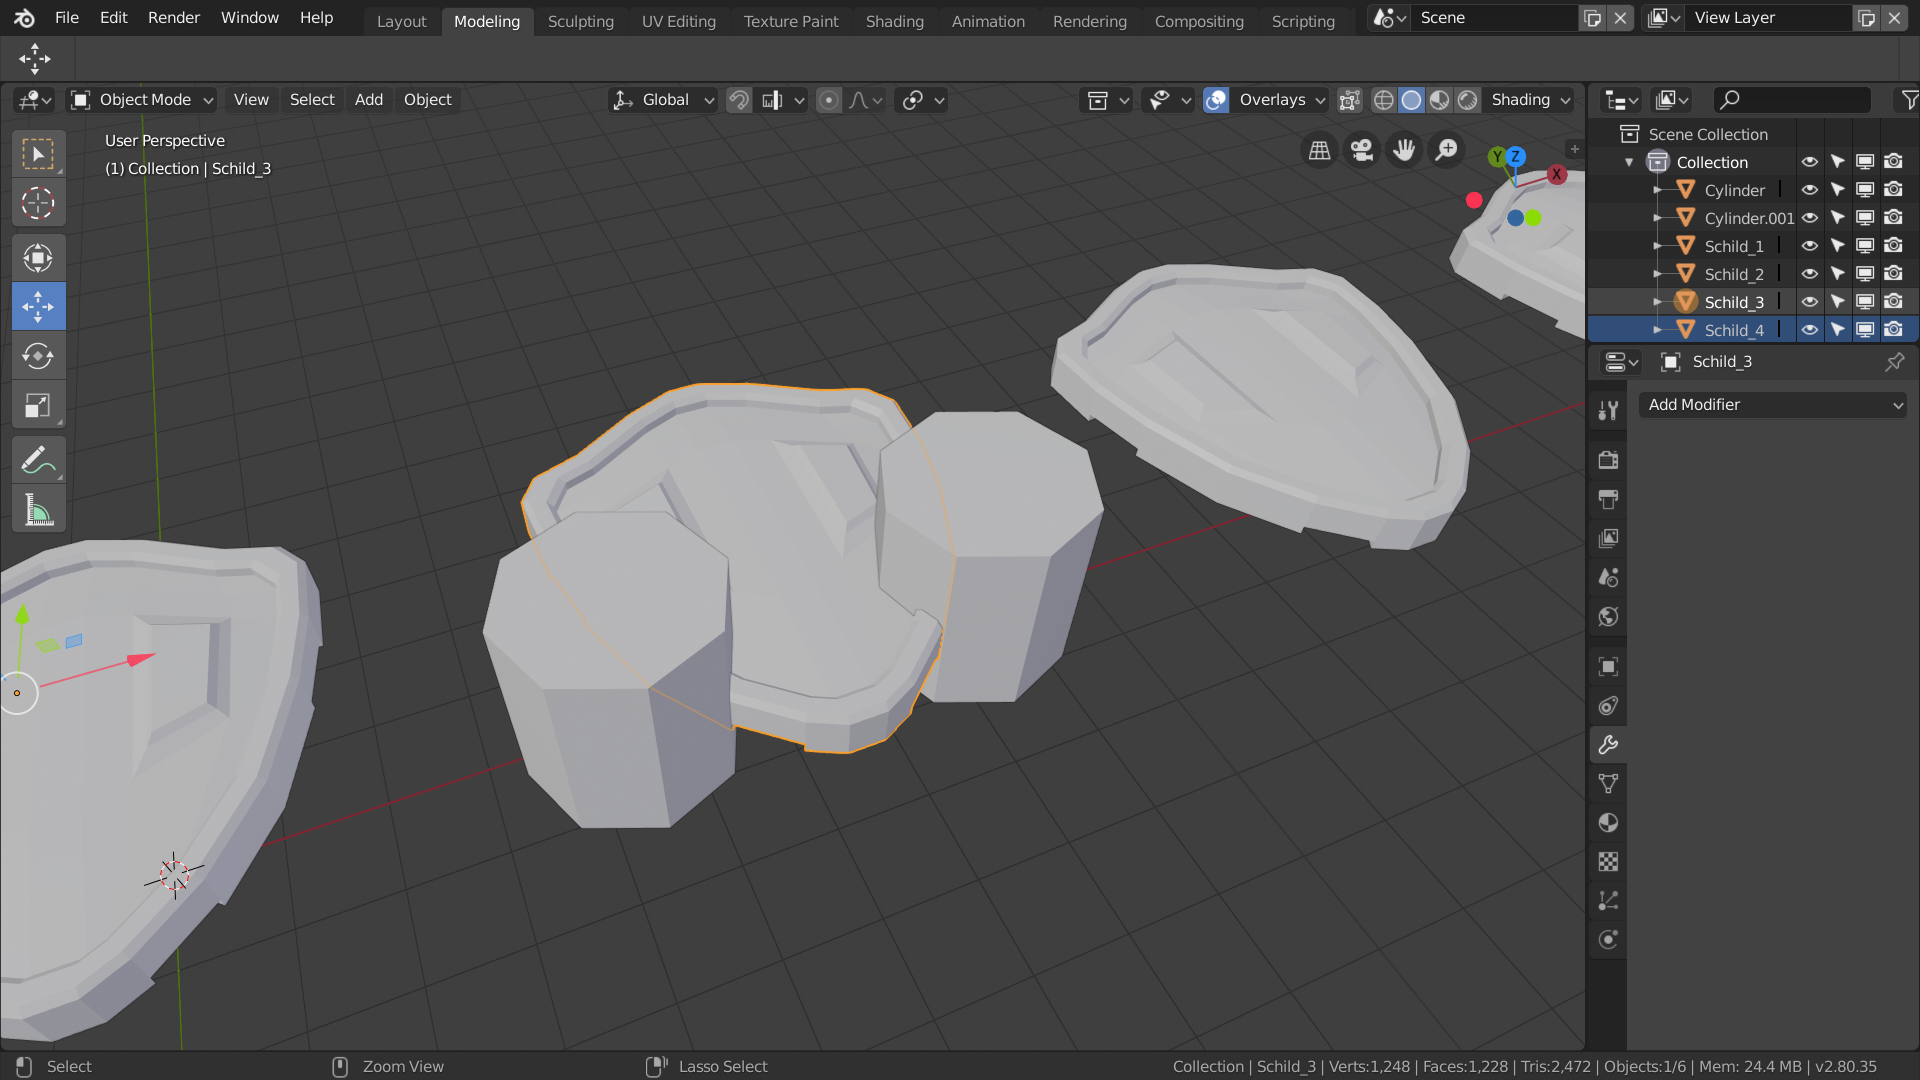Select Cylinder.001 in the outliner
The width and height of the screenshot is (1920, 1080).
tap(1749, 218)
